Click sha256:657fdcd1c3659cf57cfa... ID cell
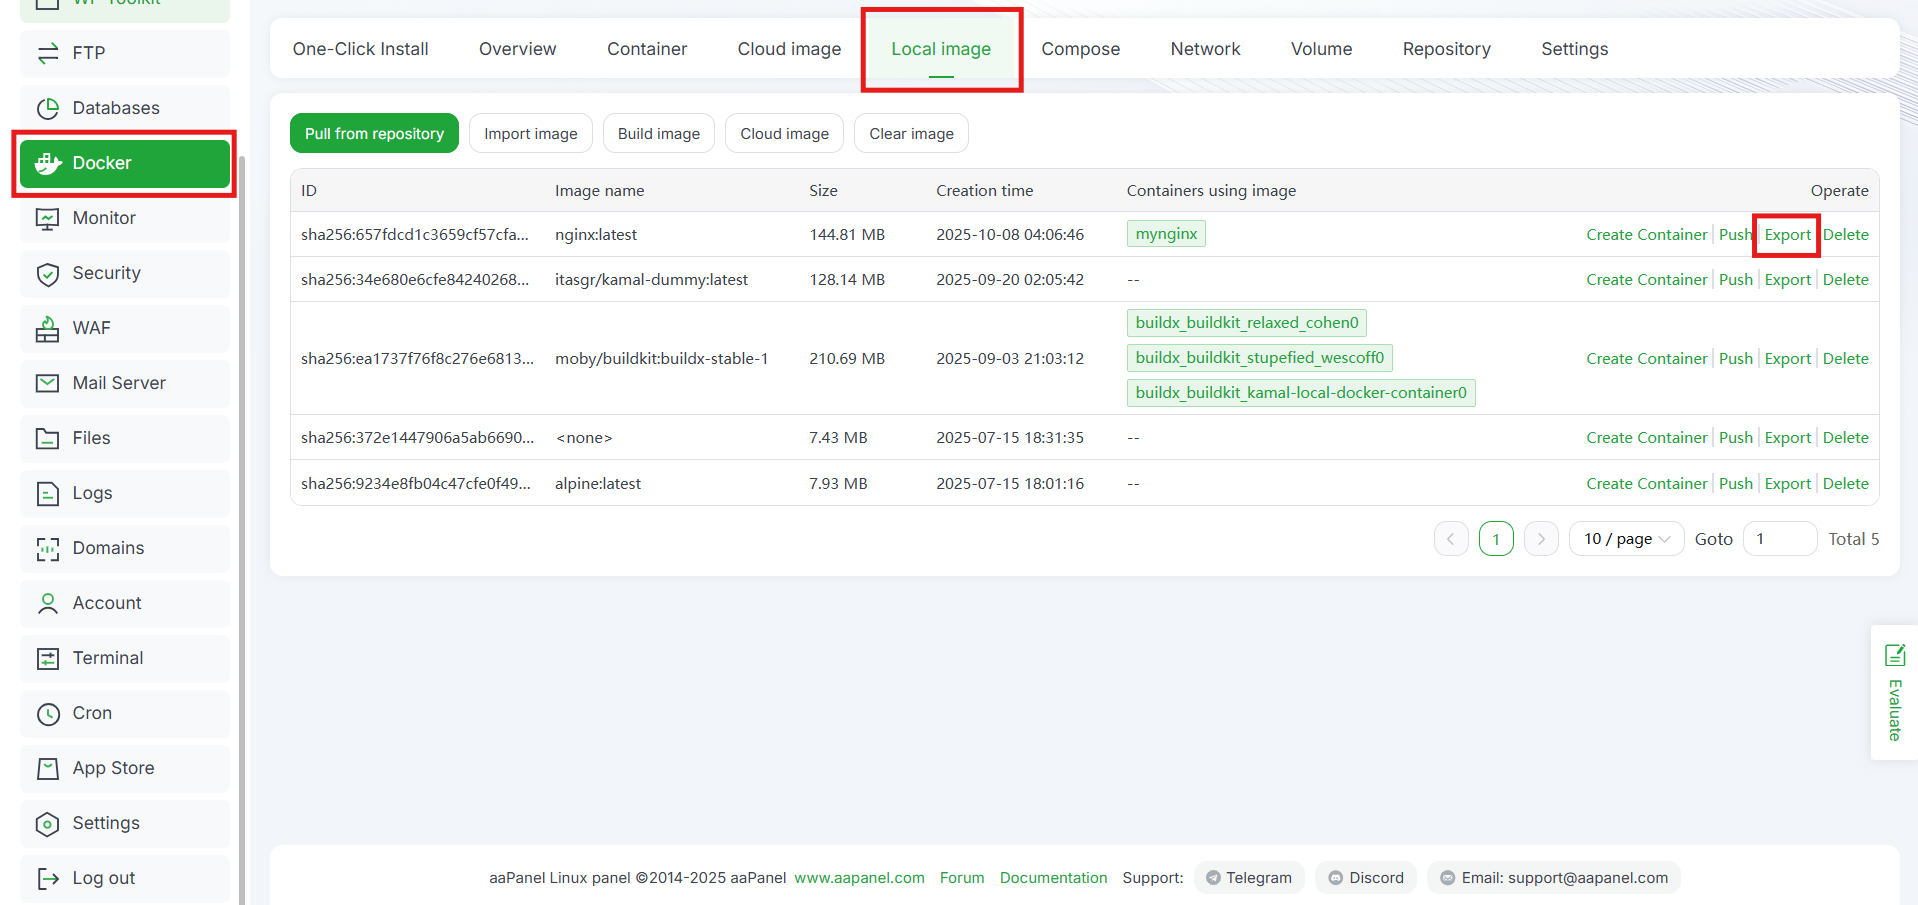The width and height of the screenshot is (1918, 905). coord(415,235)
